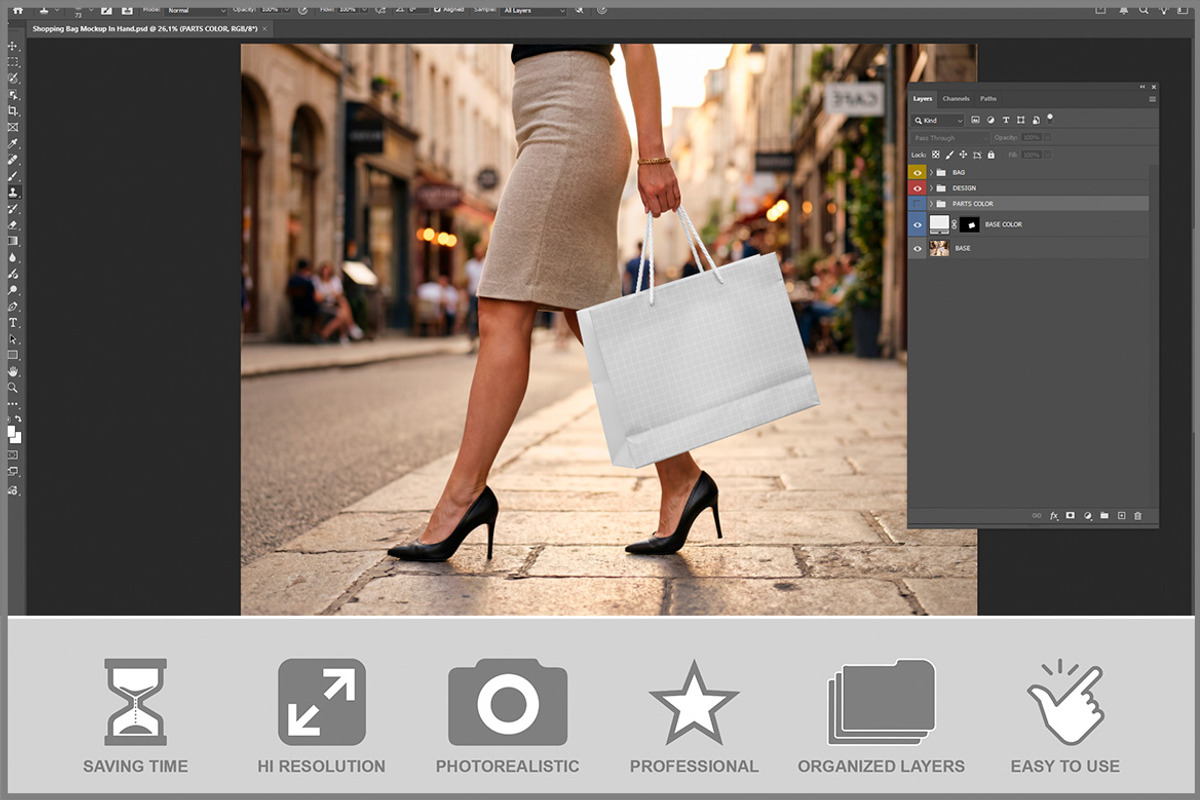The image size is (1200, 800).
Task: Select the Pen tool
Action: 14,306
